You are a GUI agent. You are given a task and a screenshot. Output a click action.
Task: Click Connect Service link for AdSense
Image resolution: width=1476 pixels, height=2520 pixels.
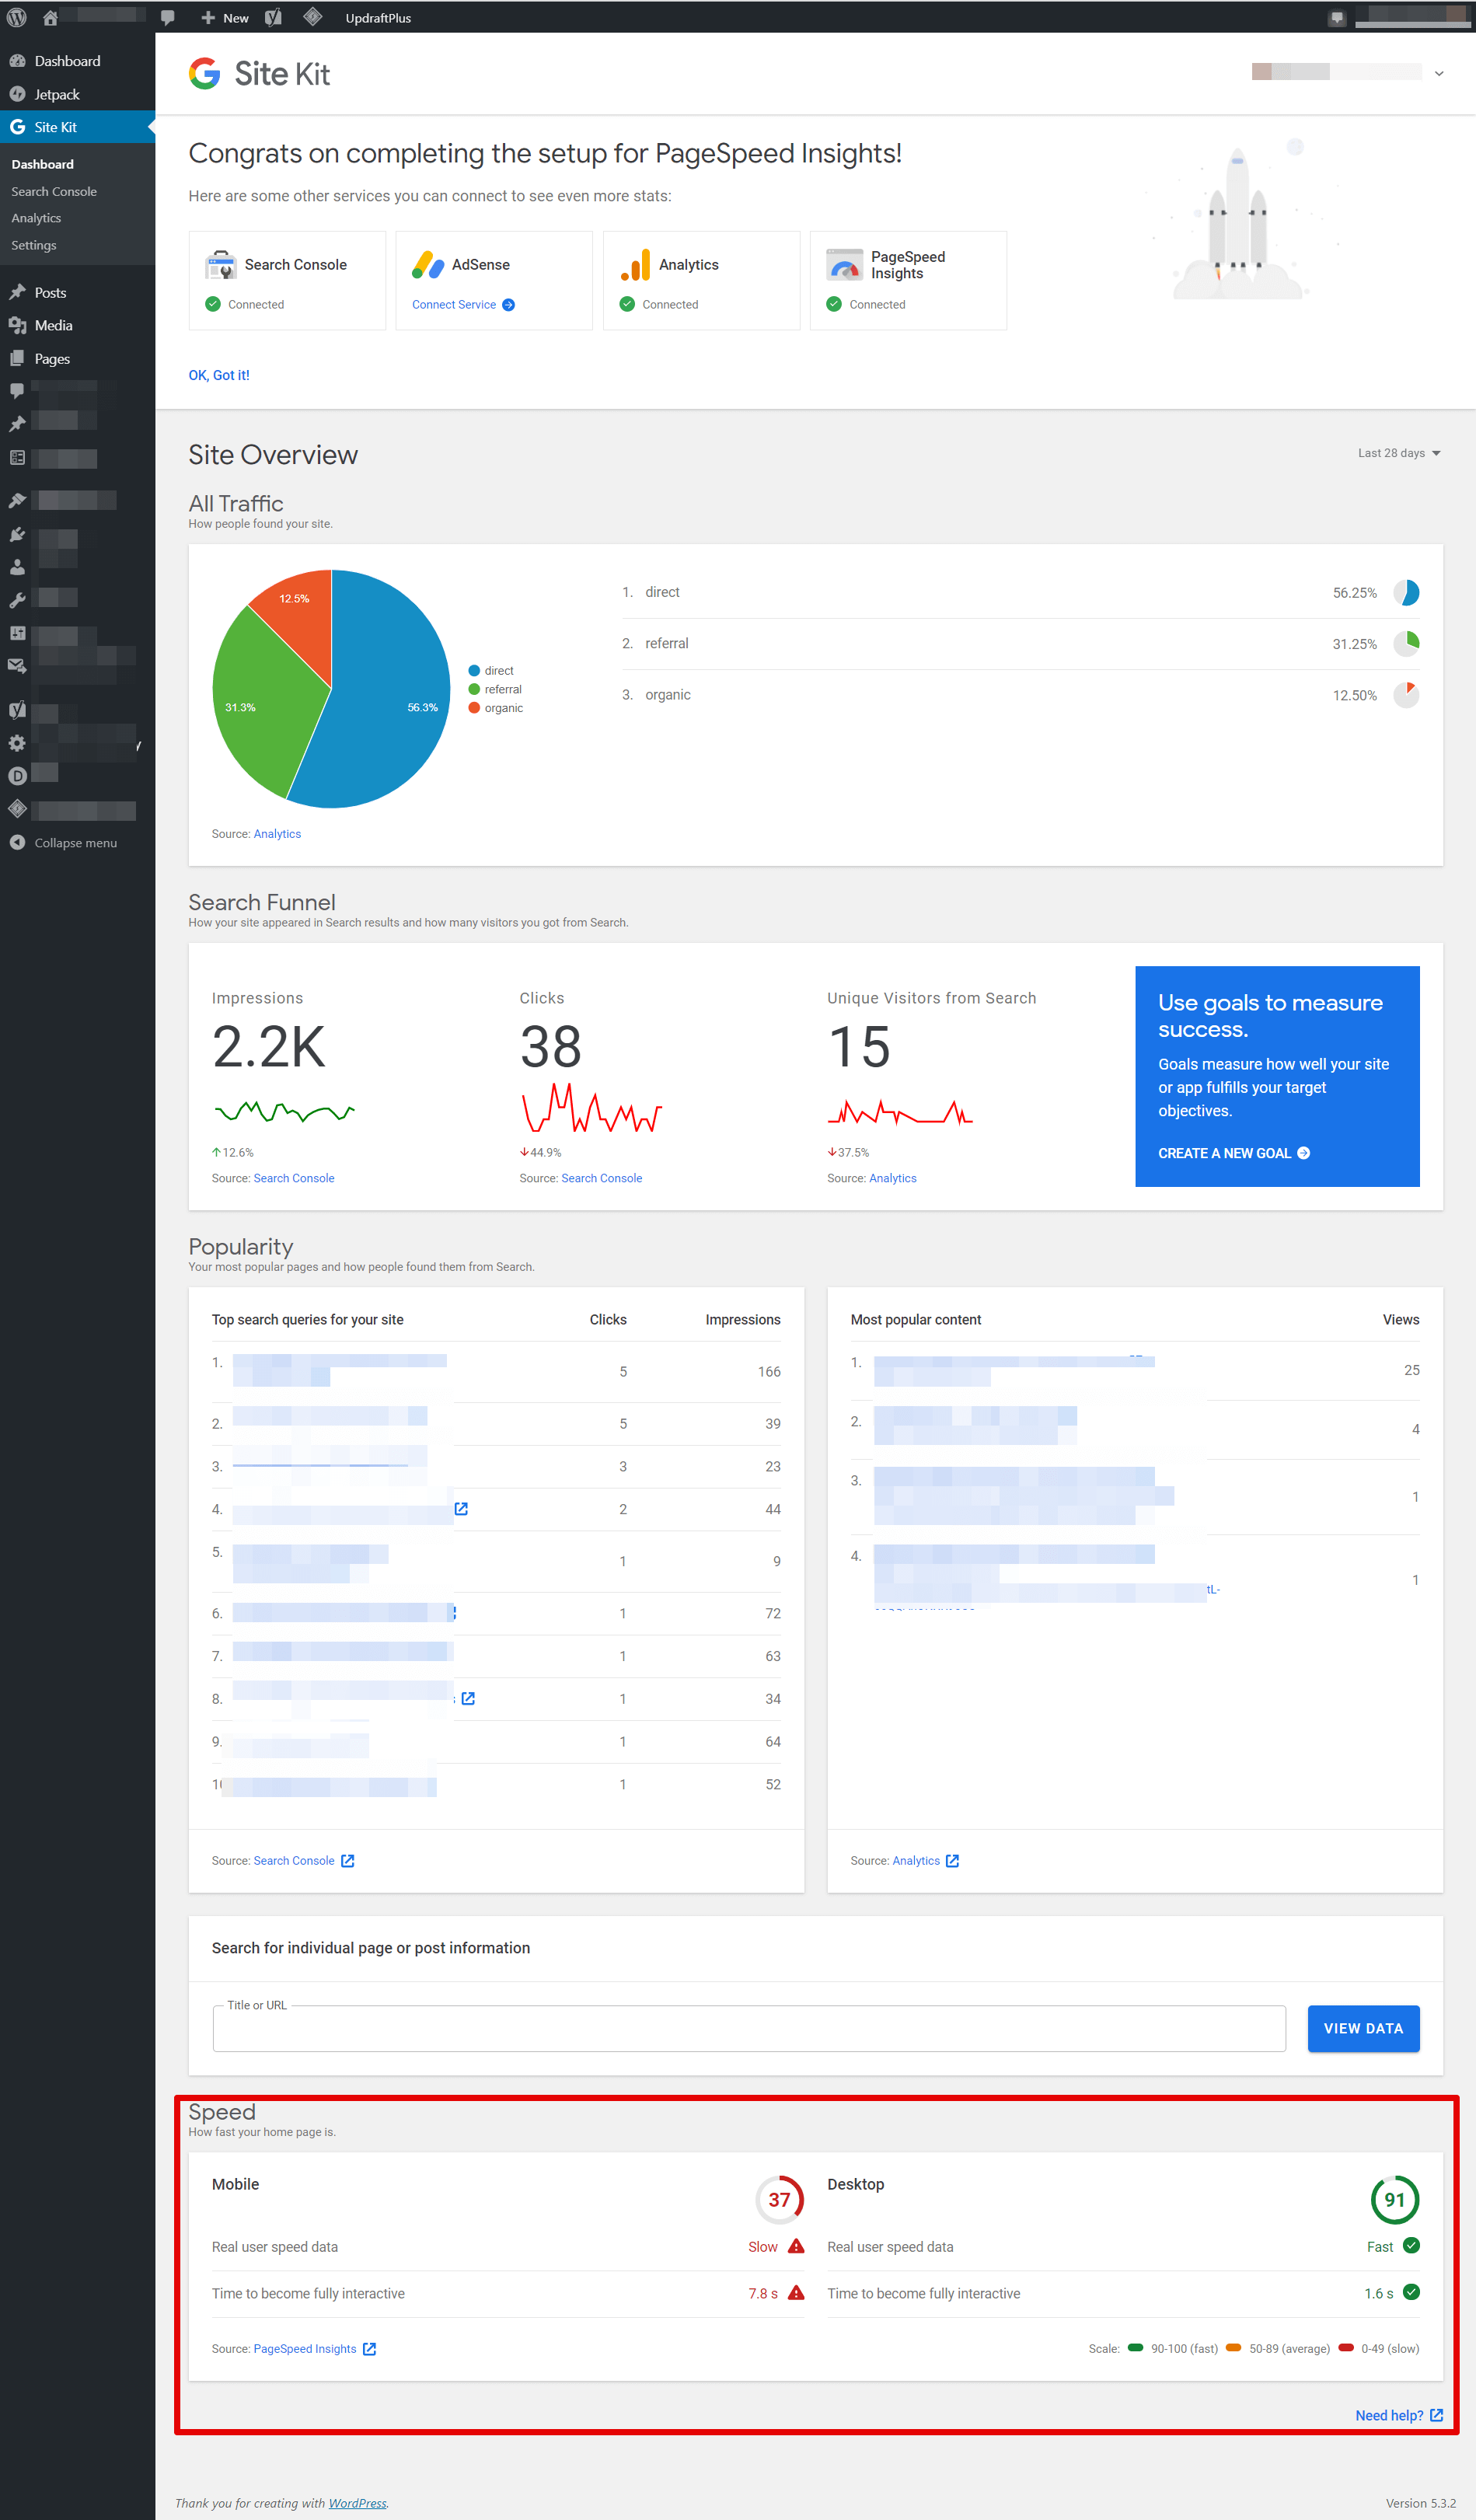[x=463, y=305]
